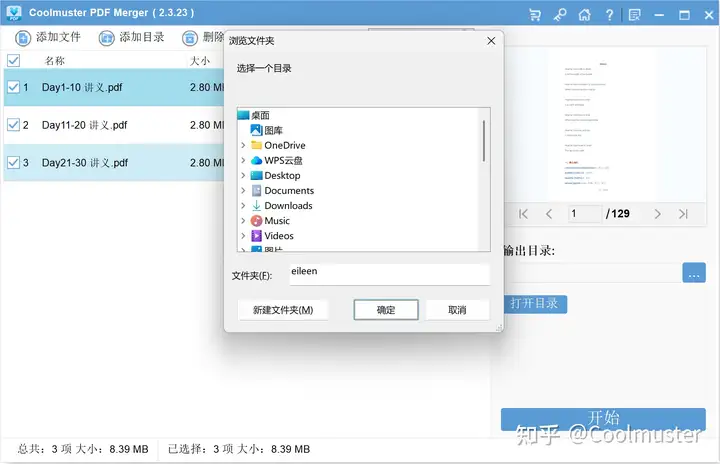
Task: Click the 文件夹 name input field
Action: click(390, 274)
